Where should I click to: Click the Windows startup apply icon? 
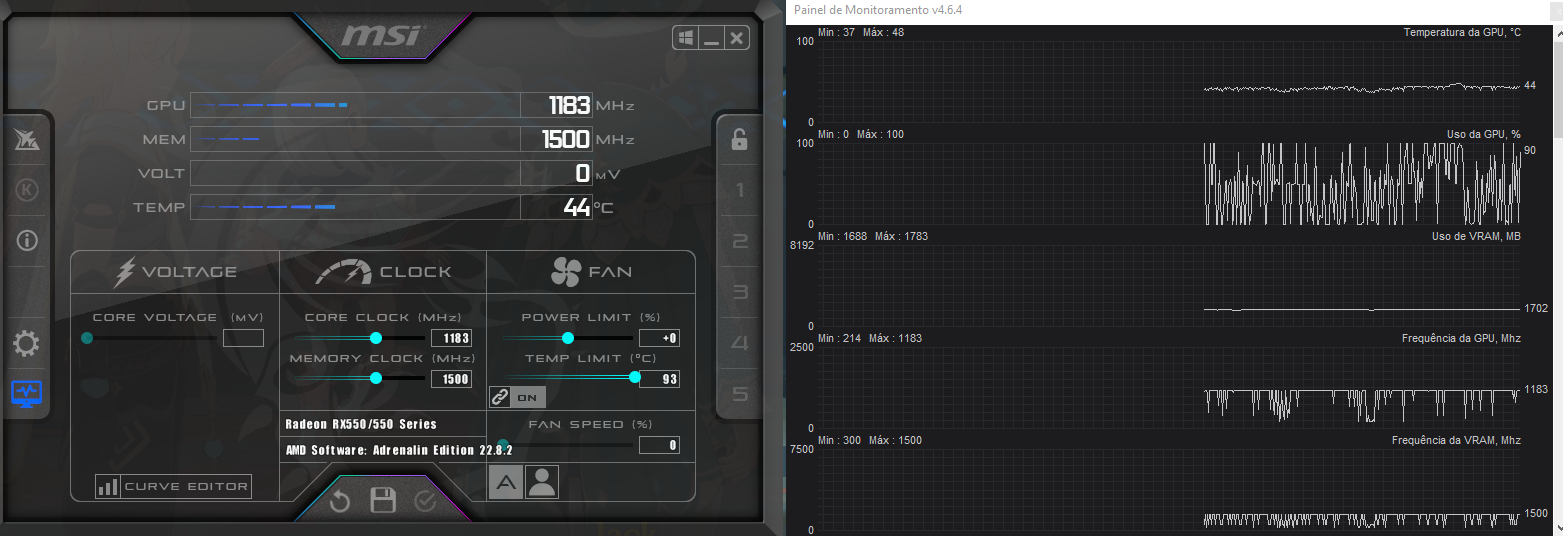[686, 38]
